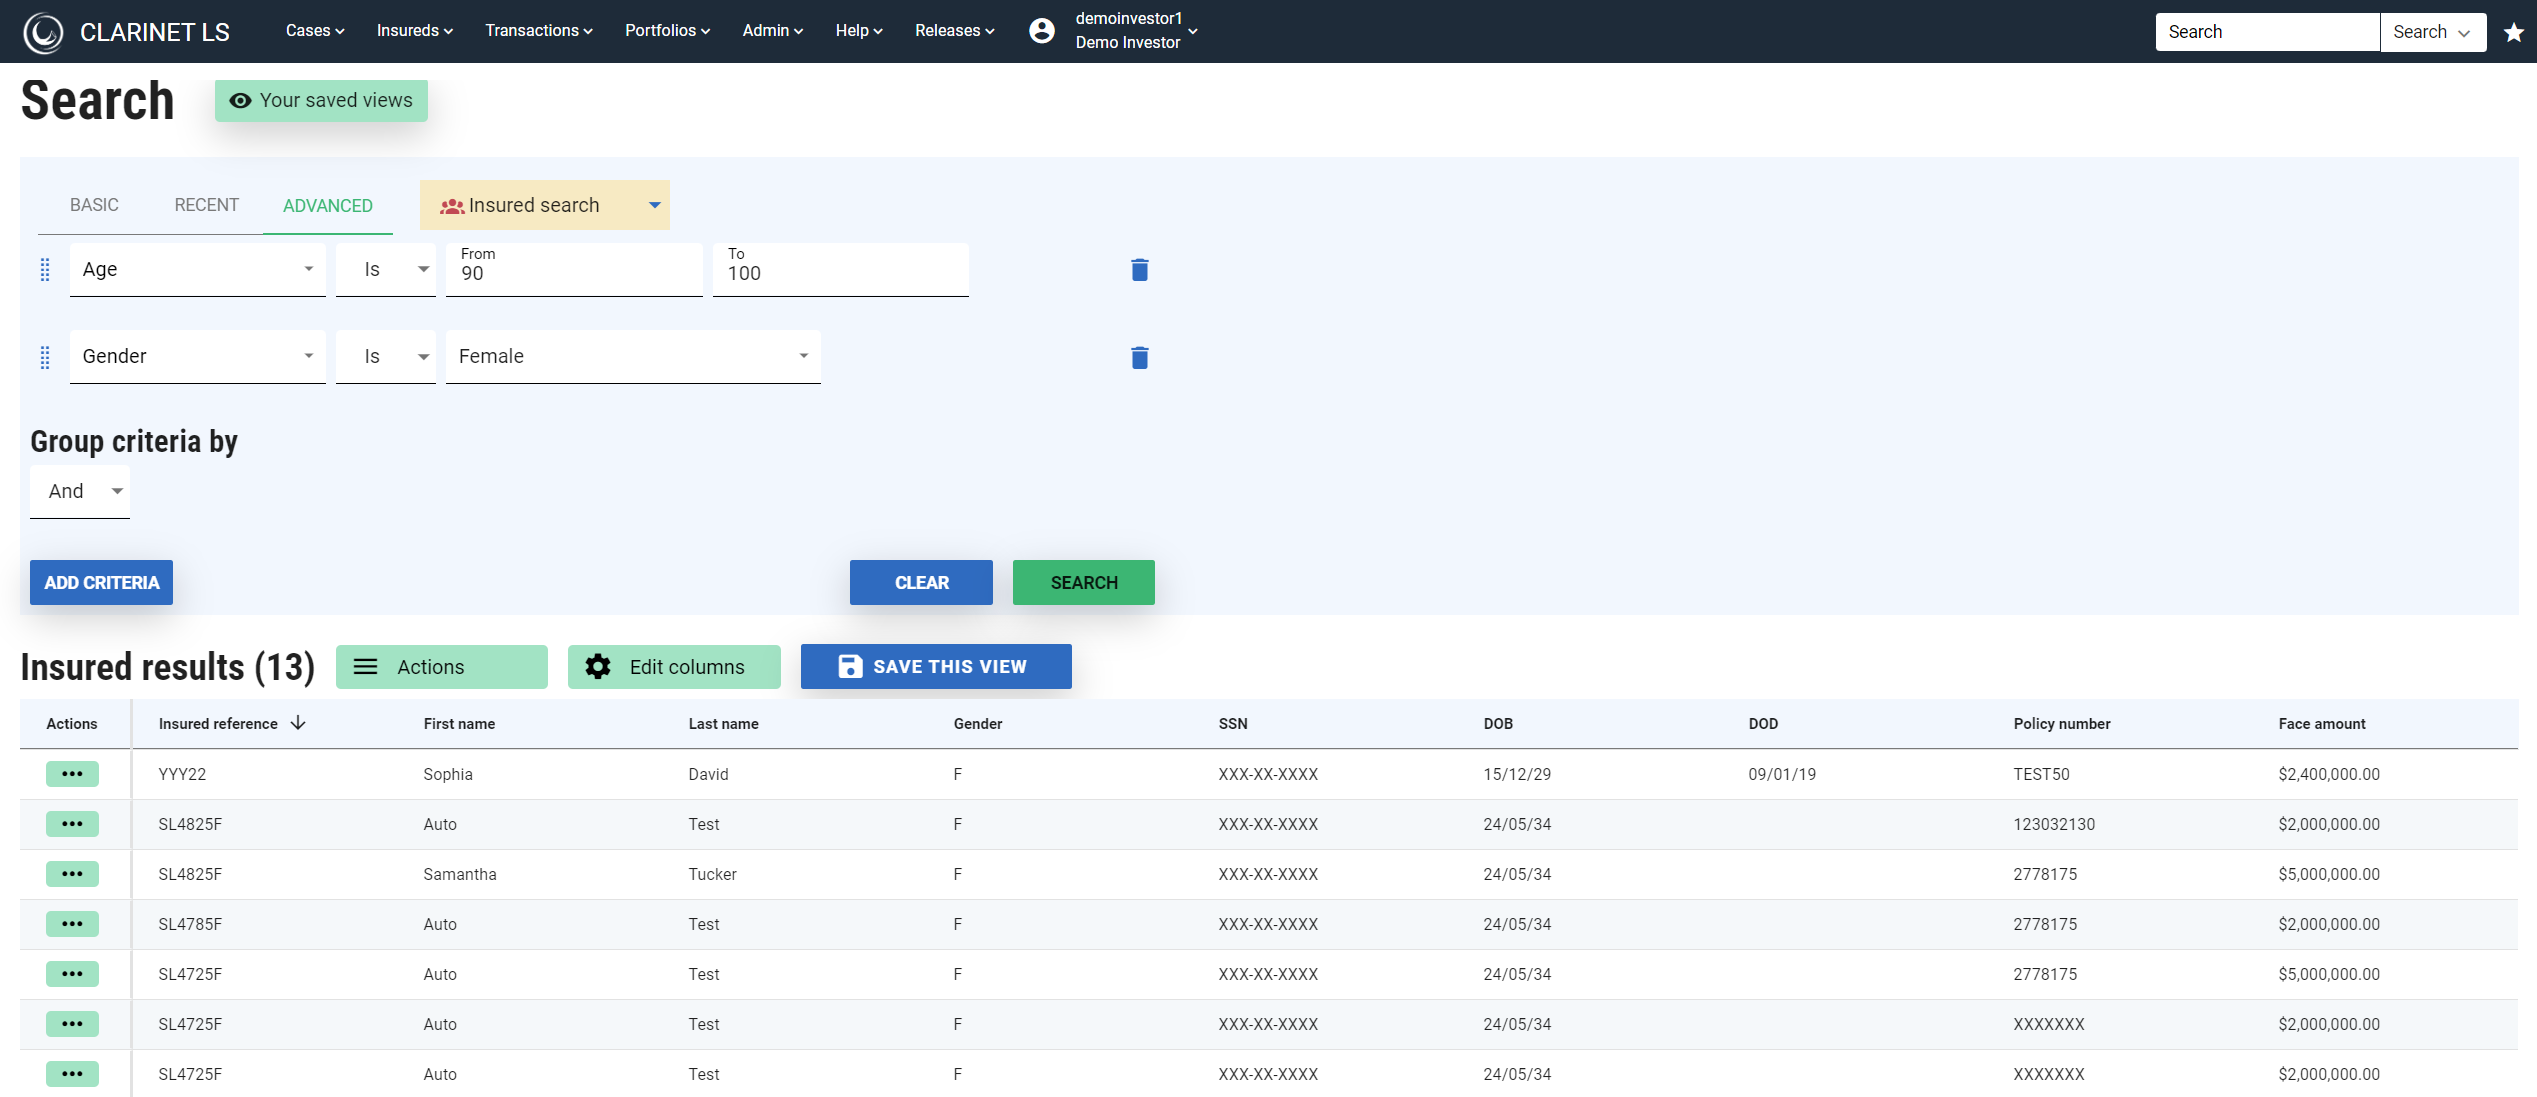Open Your saved views
This screenshot has width=2537, height=1097.
point(321,101)
